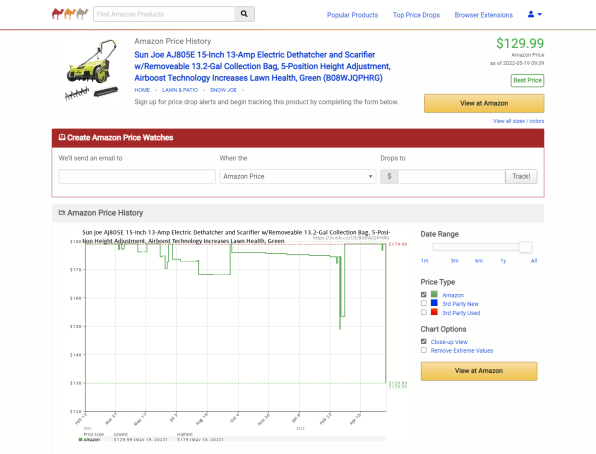Image resolution: width=596 pixels, height=454 pixels.
Task: Open SNOW JOE breadcrumb
Action: tap(223, 90)
